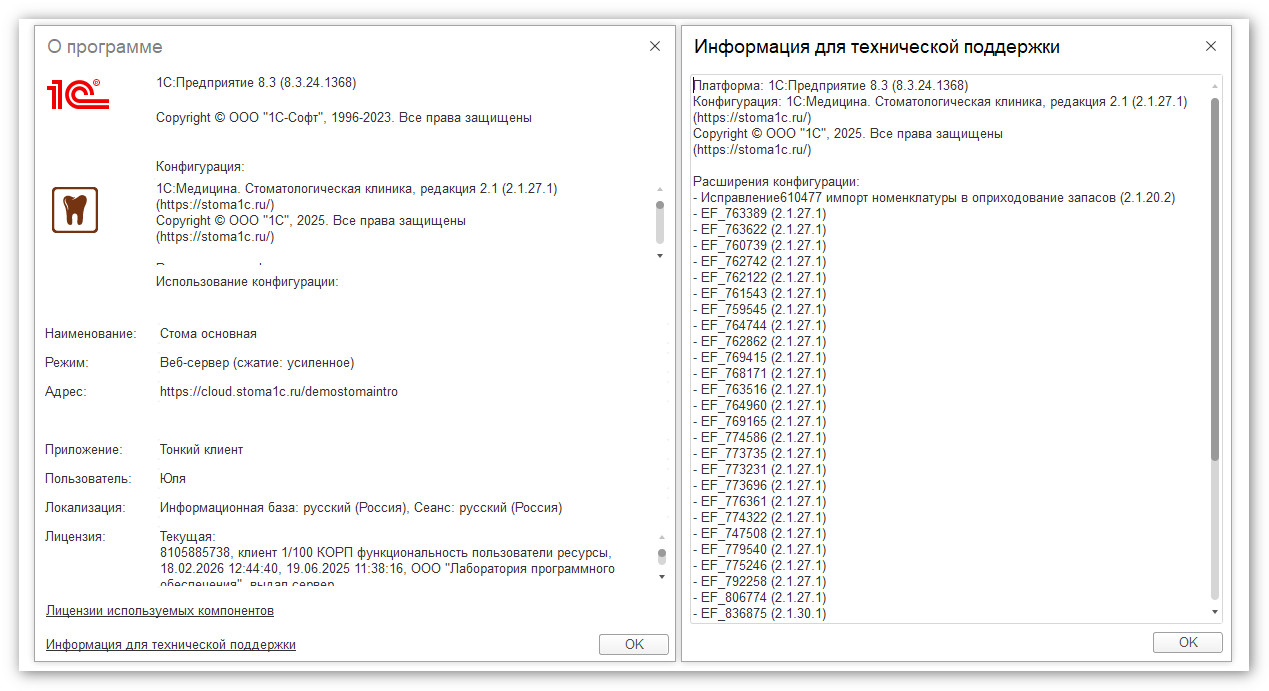Close the technical support information window
This screenshot has height=691, width=1269.
1211,46
